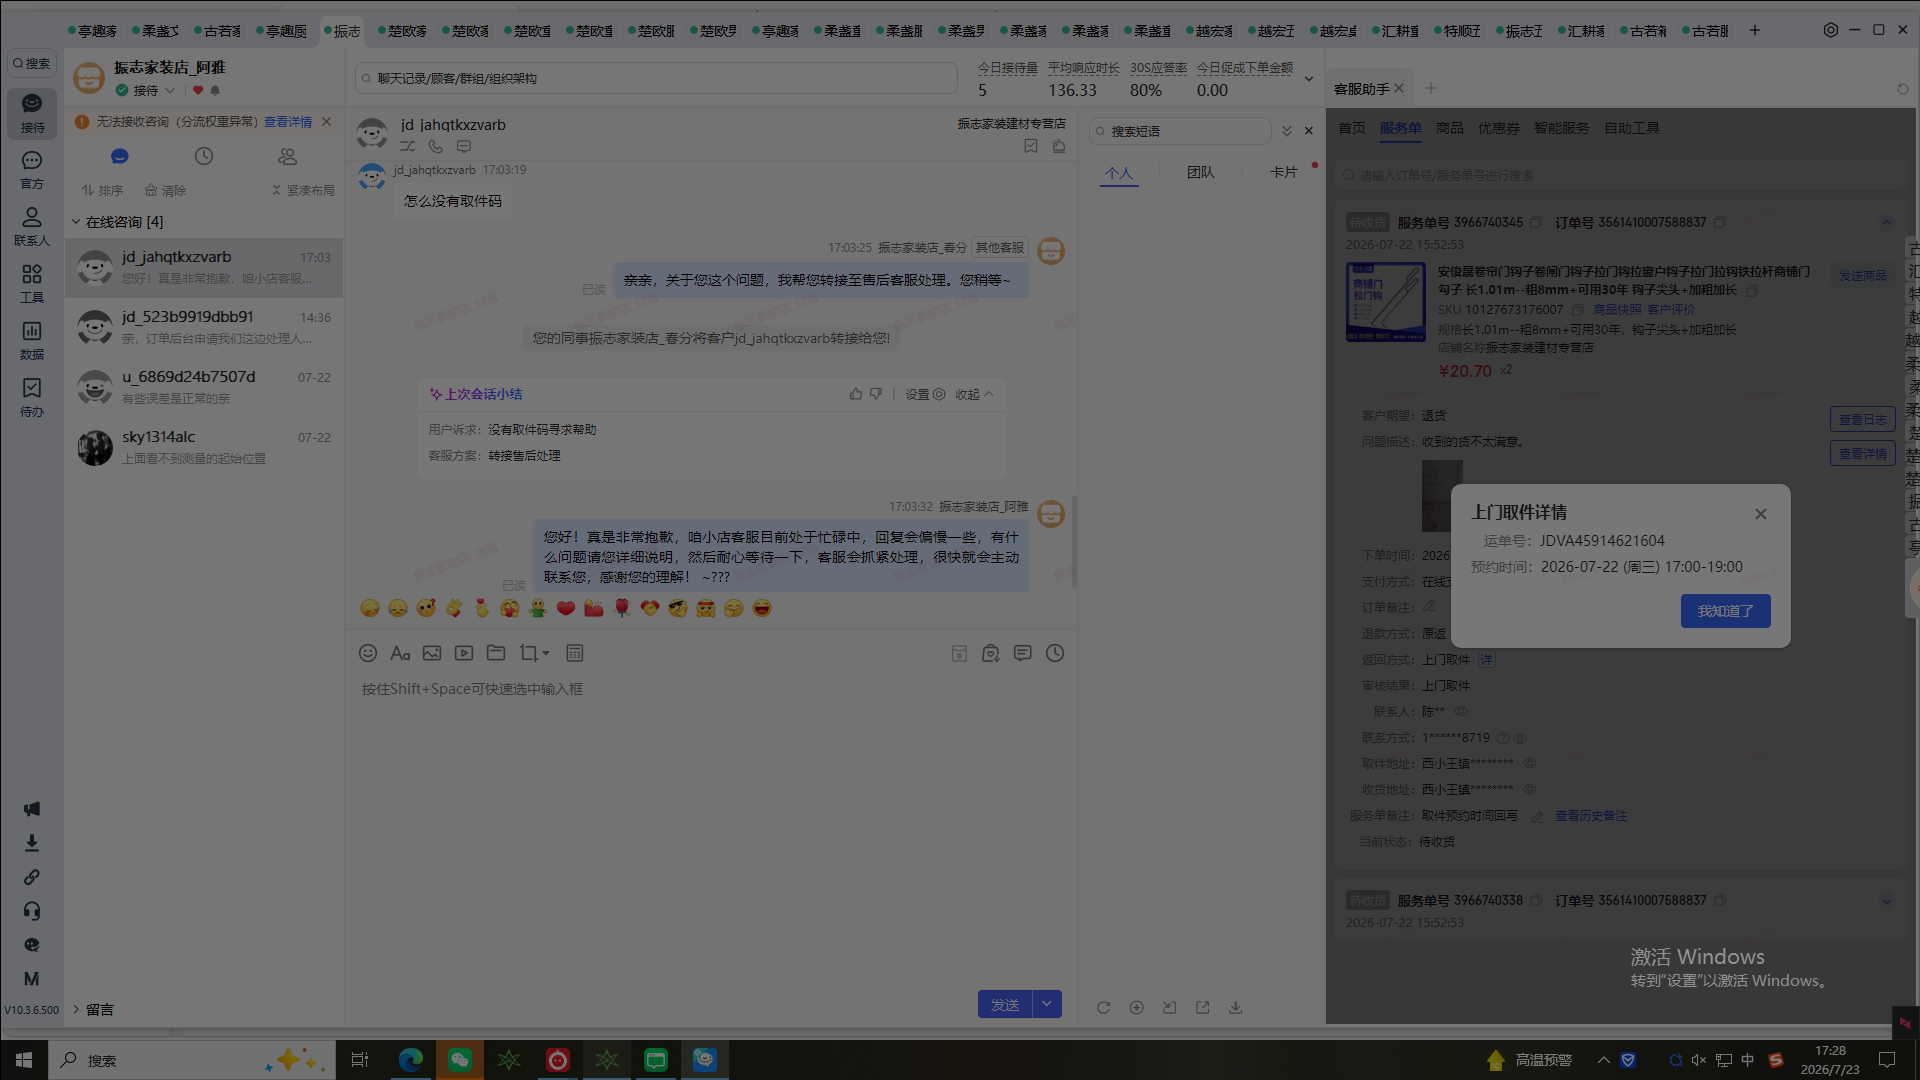Open the 首页 tab in 客服助手

1352,128
